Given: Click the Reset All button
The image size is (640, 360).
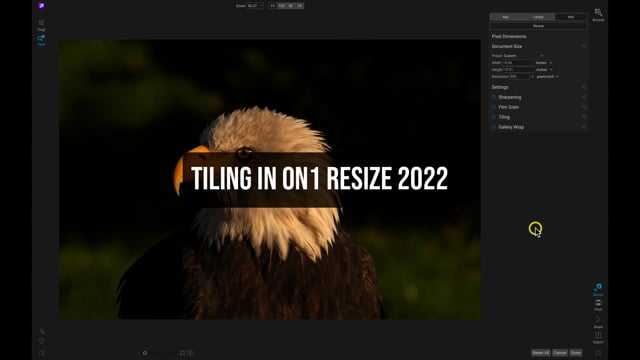Looking at the screenshot, I should pyautogui.click(x=540, y=353).
